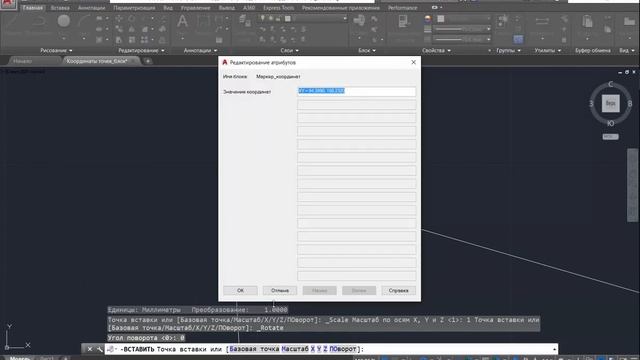Close the Редактирование атрибутов dialog
The width and height of the screenshot is (640, 360).
[x=413, y=62]
